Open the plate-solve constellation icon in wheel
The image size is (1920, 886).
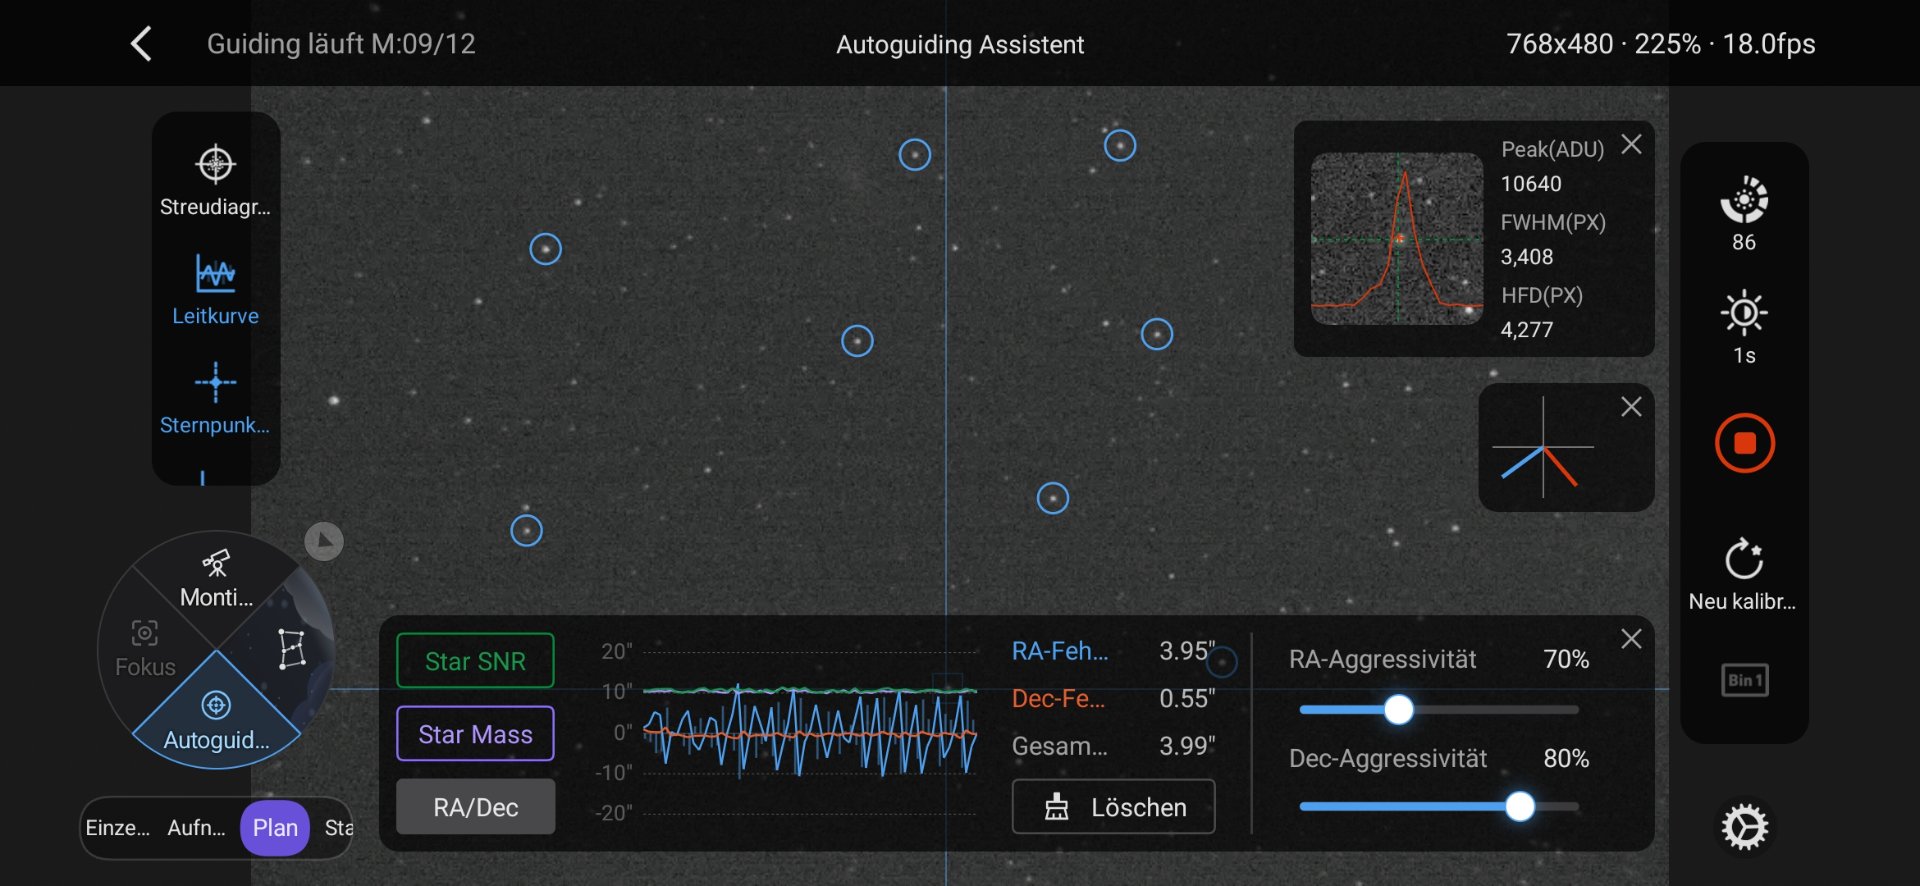tap(291, 649)
